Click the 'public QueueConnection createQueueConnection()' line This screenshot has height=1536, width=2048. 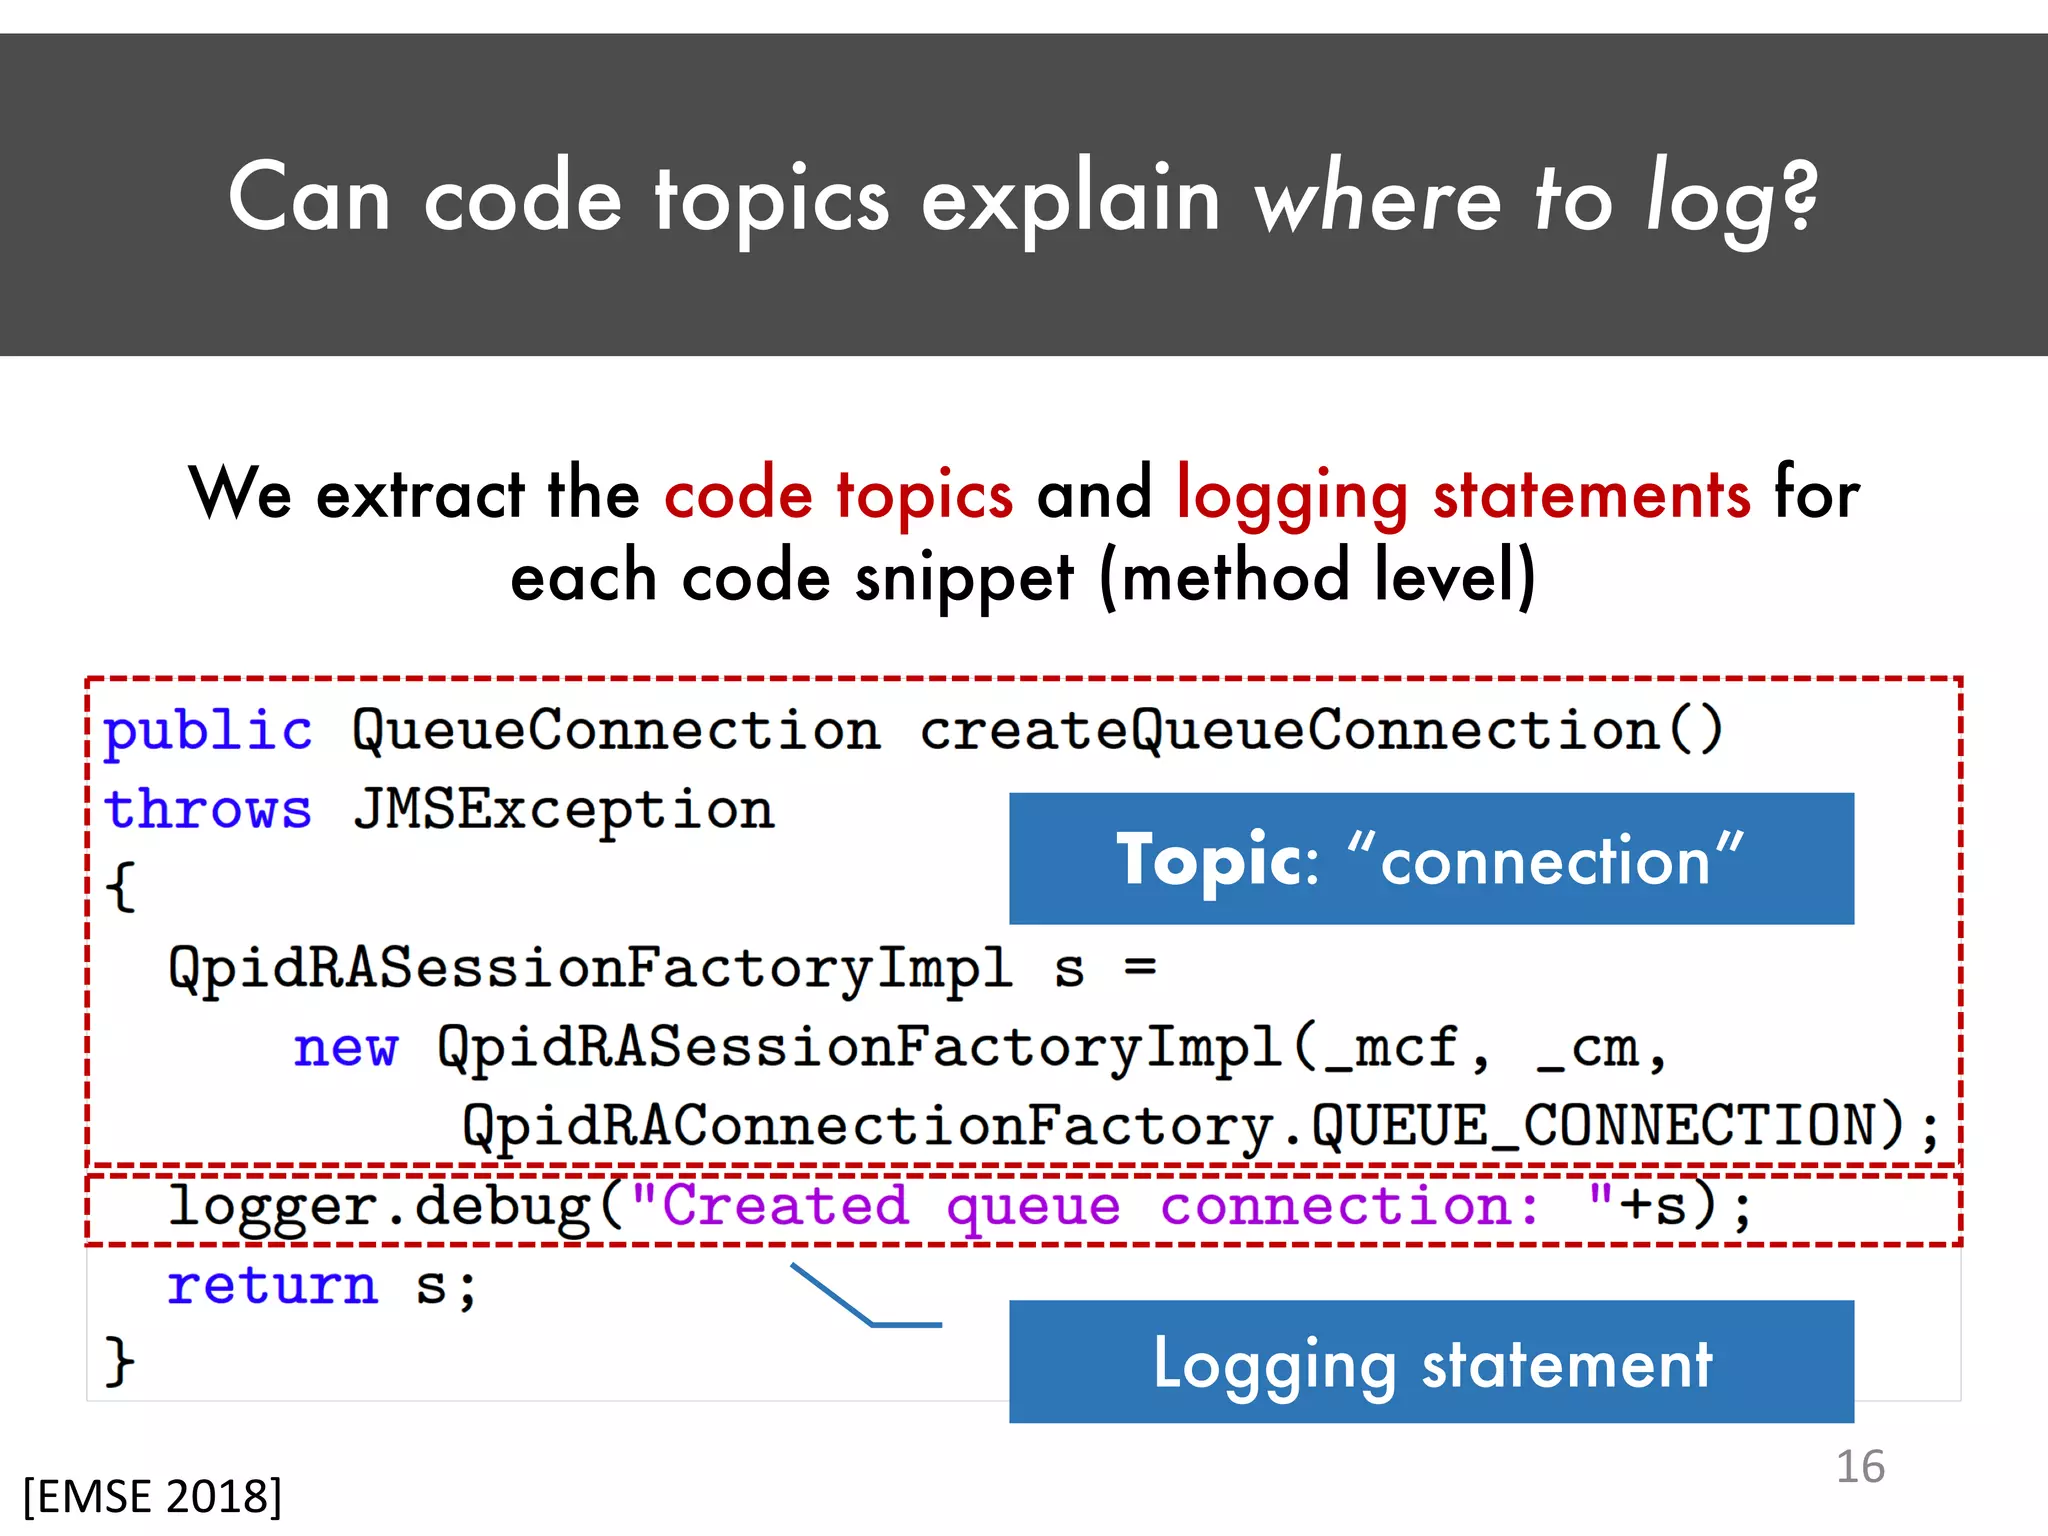click(x=913, y=731)
